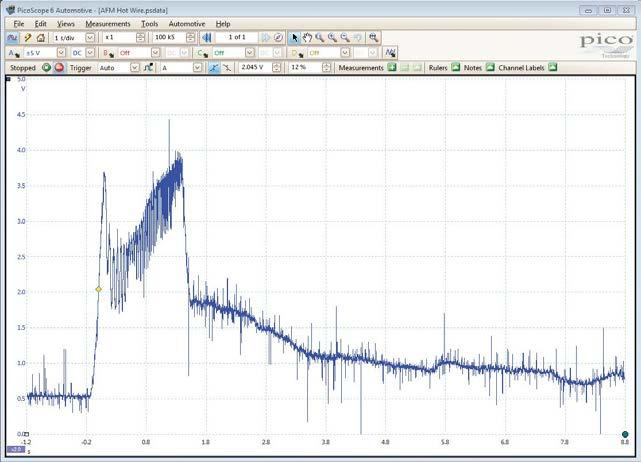
Task: Click the red Stop capture button
Action: 59,67
